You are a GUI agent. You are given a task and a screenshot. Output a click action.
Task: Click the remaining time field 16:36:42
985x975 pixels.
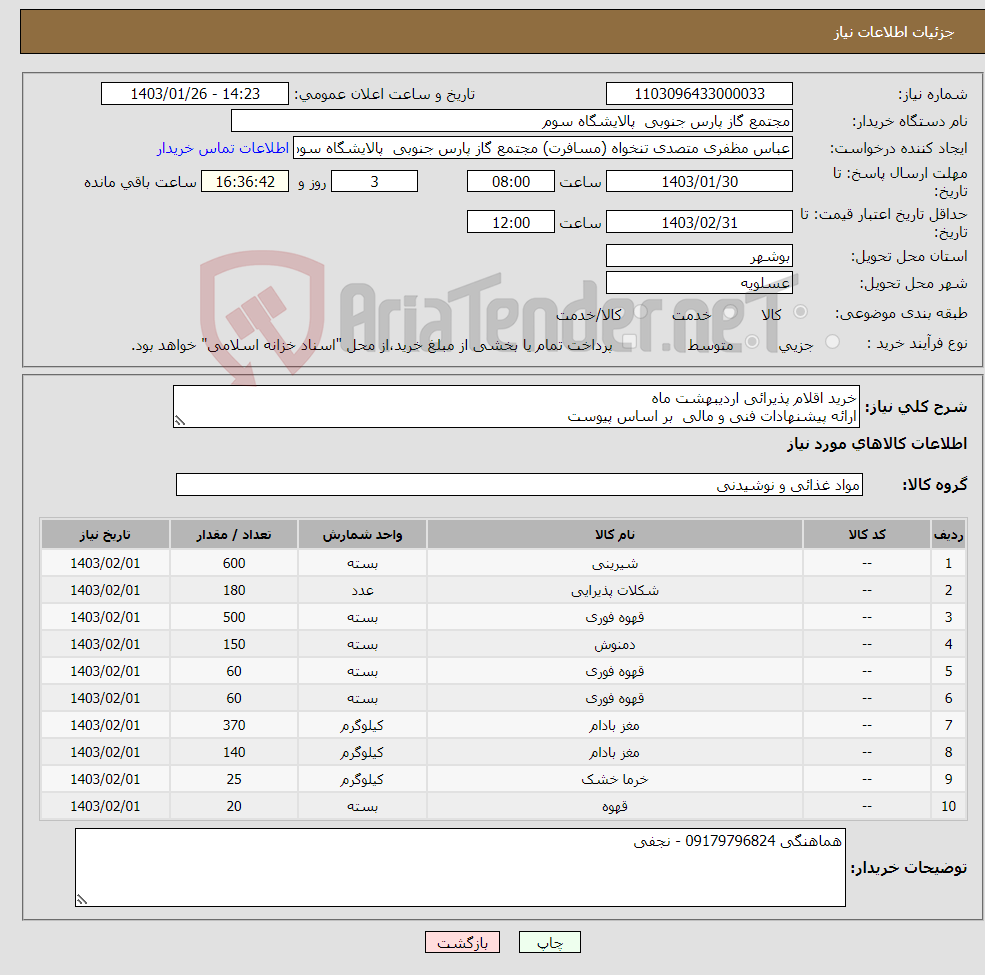coord(245,182)
